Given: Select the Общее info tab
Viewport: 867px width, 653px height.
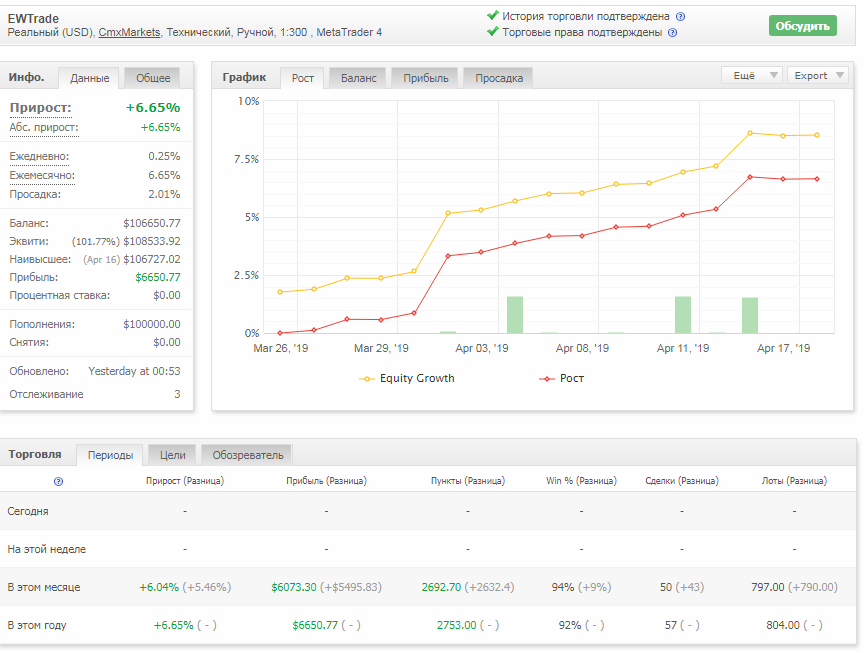Looking at the screenshot, I should coord(153,79).
